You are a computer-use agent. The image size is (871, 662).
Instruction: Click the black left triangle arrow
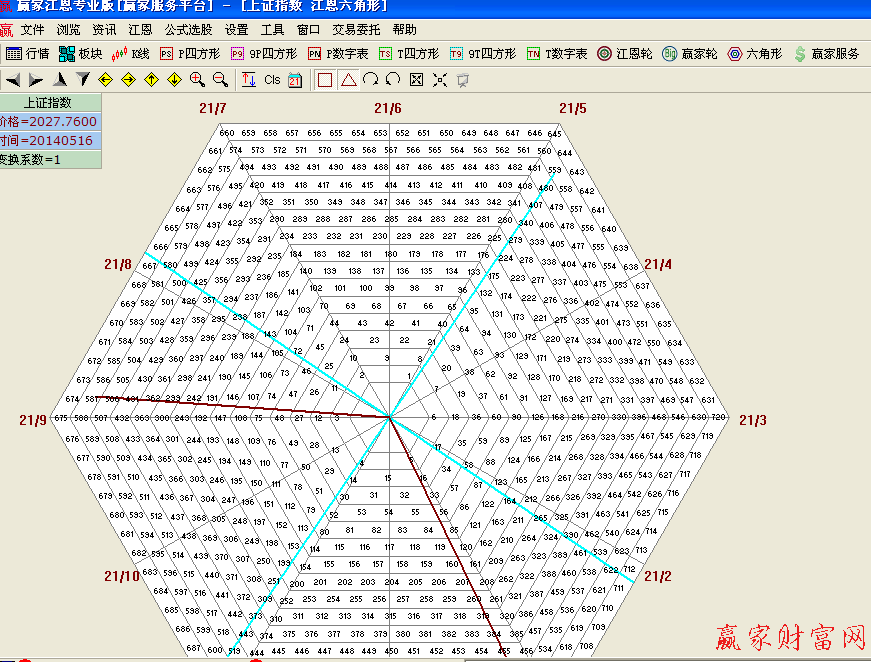12,79
